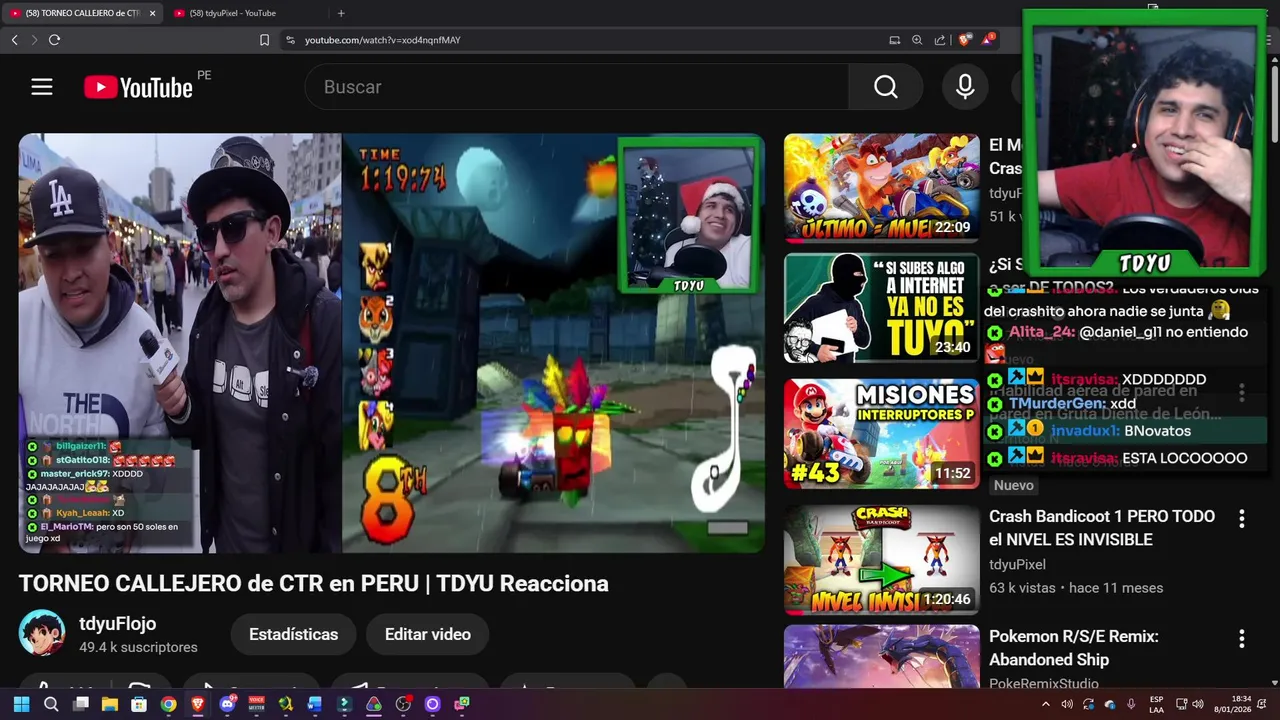Screen dimensions: 1280x720
Task: Activate voice search microphone button
Action: (965, 87)
